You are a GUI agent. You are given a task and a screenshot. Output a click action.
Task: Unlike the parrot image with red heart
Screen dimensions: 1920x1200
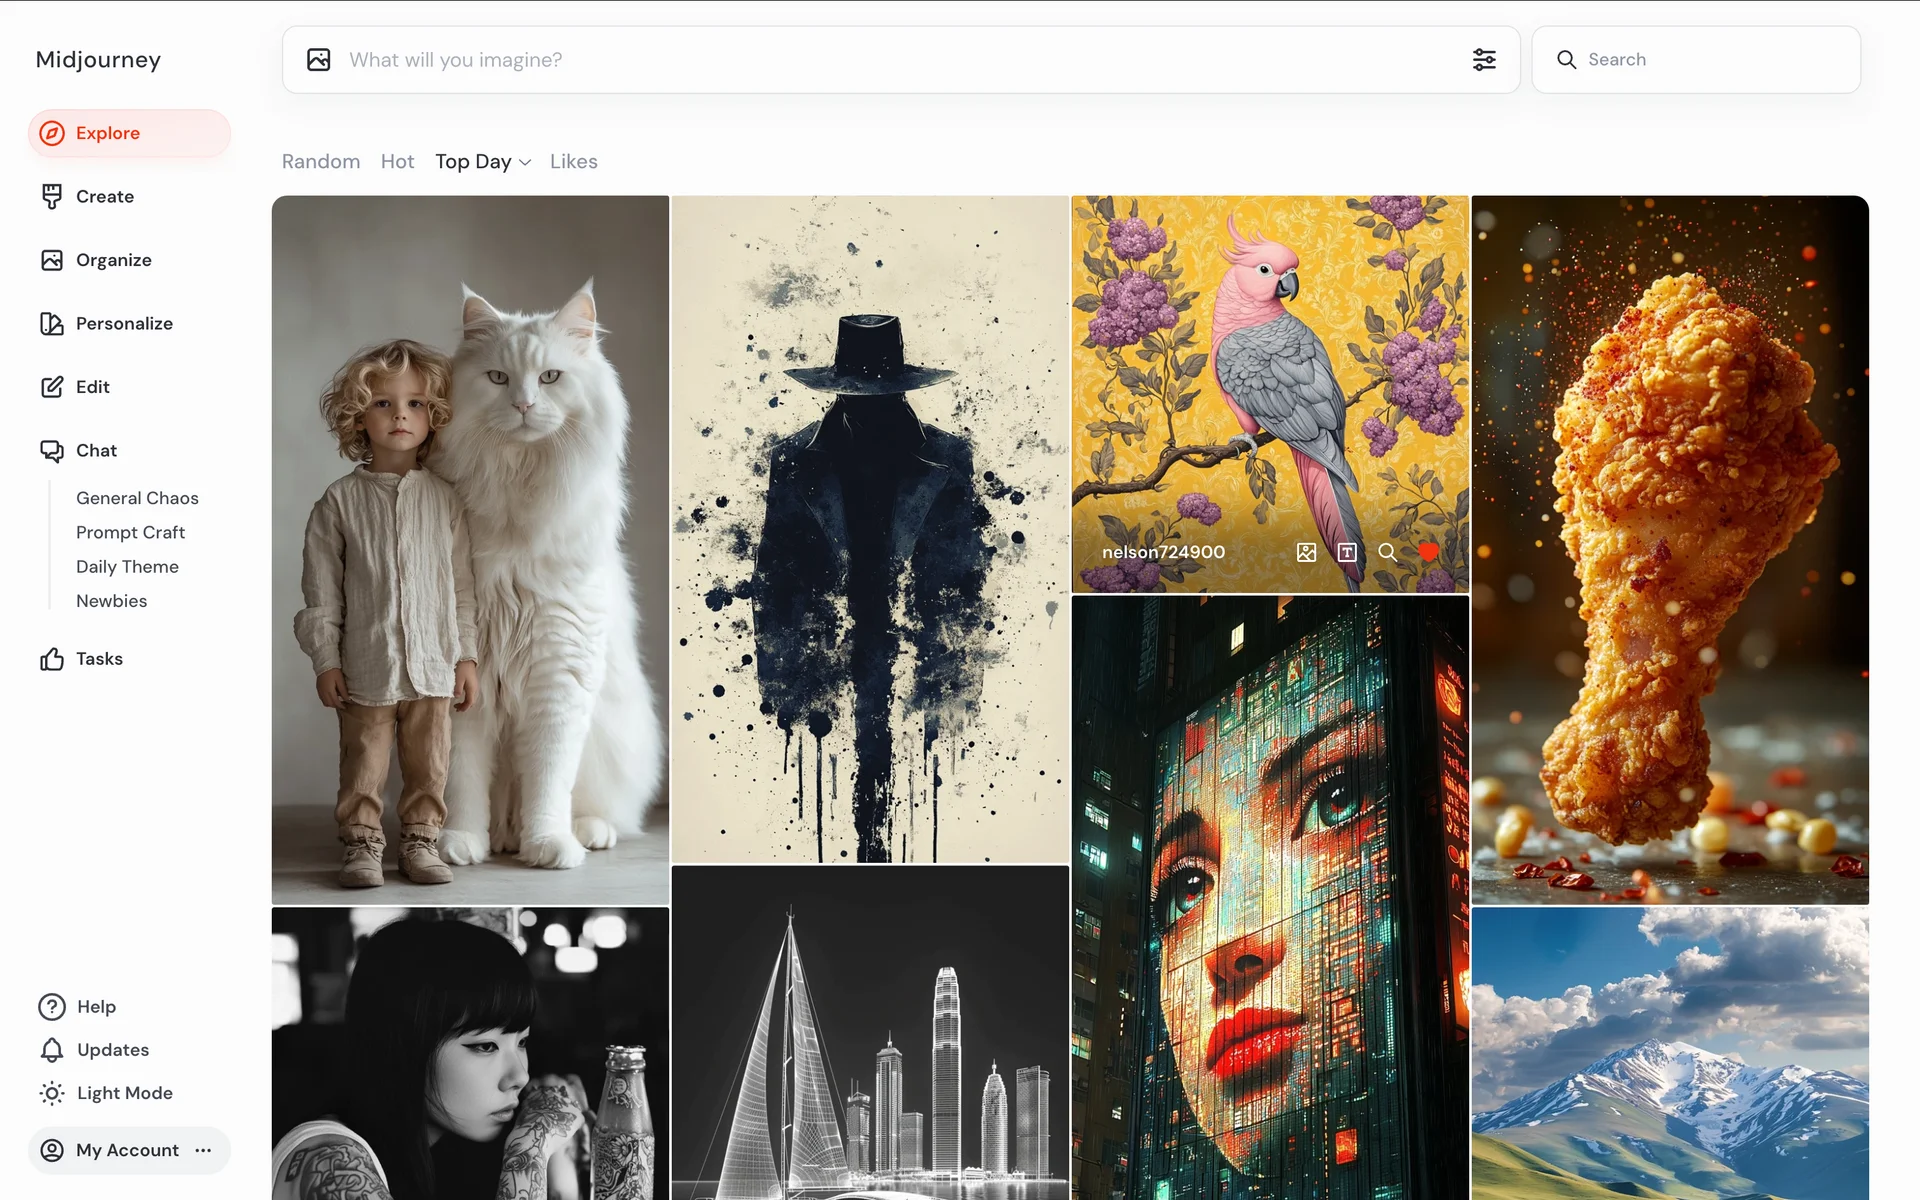1428,552
